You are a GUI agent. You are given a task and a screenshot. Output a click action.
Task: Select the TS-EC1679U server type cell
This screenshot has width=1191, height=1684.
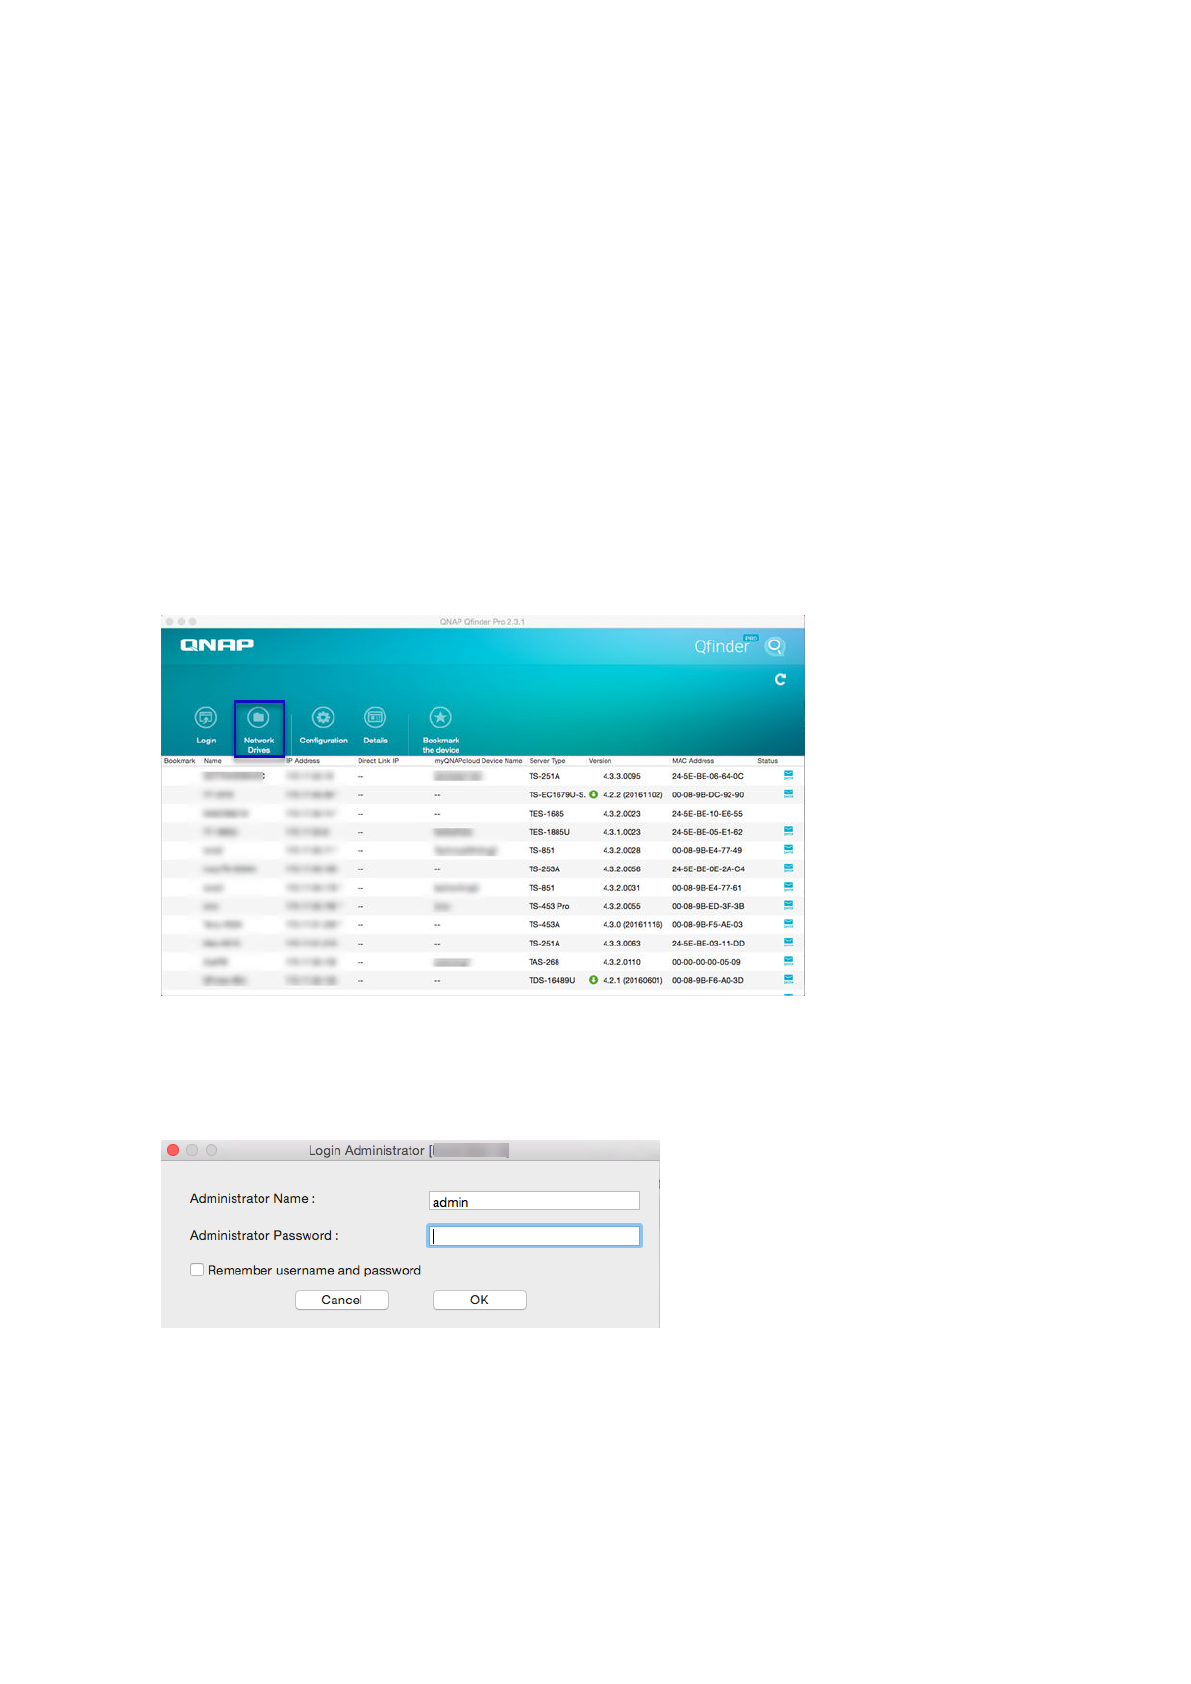point(557,795)
